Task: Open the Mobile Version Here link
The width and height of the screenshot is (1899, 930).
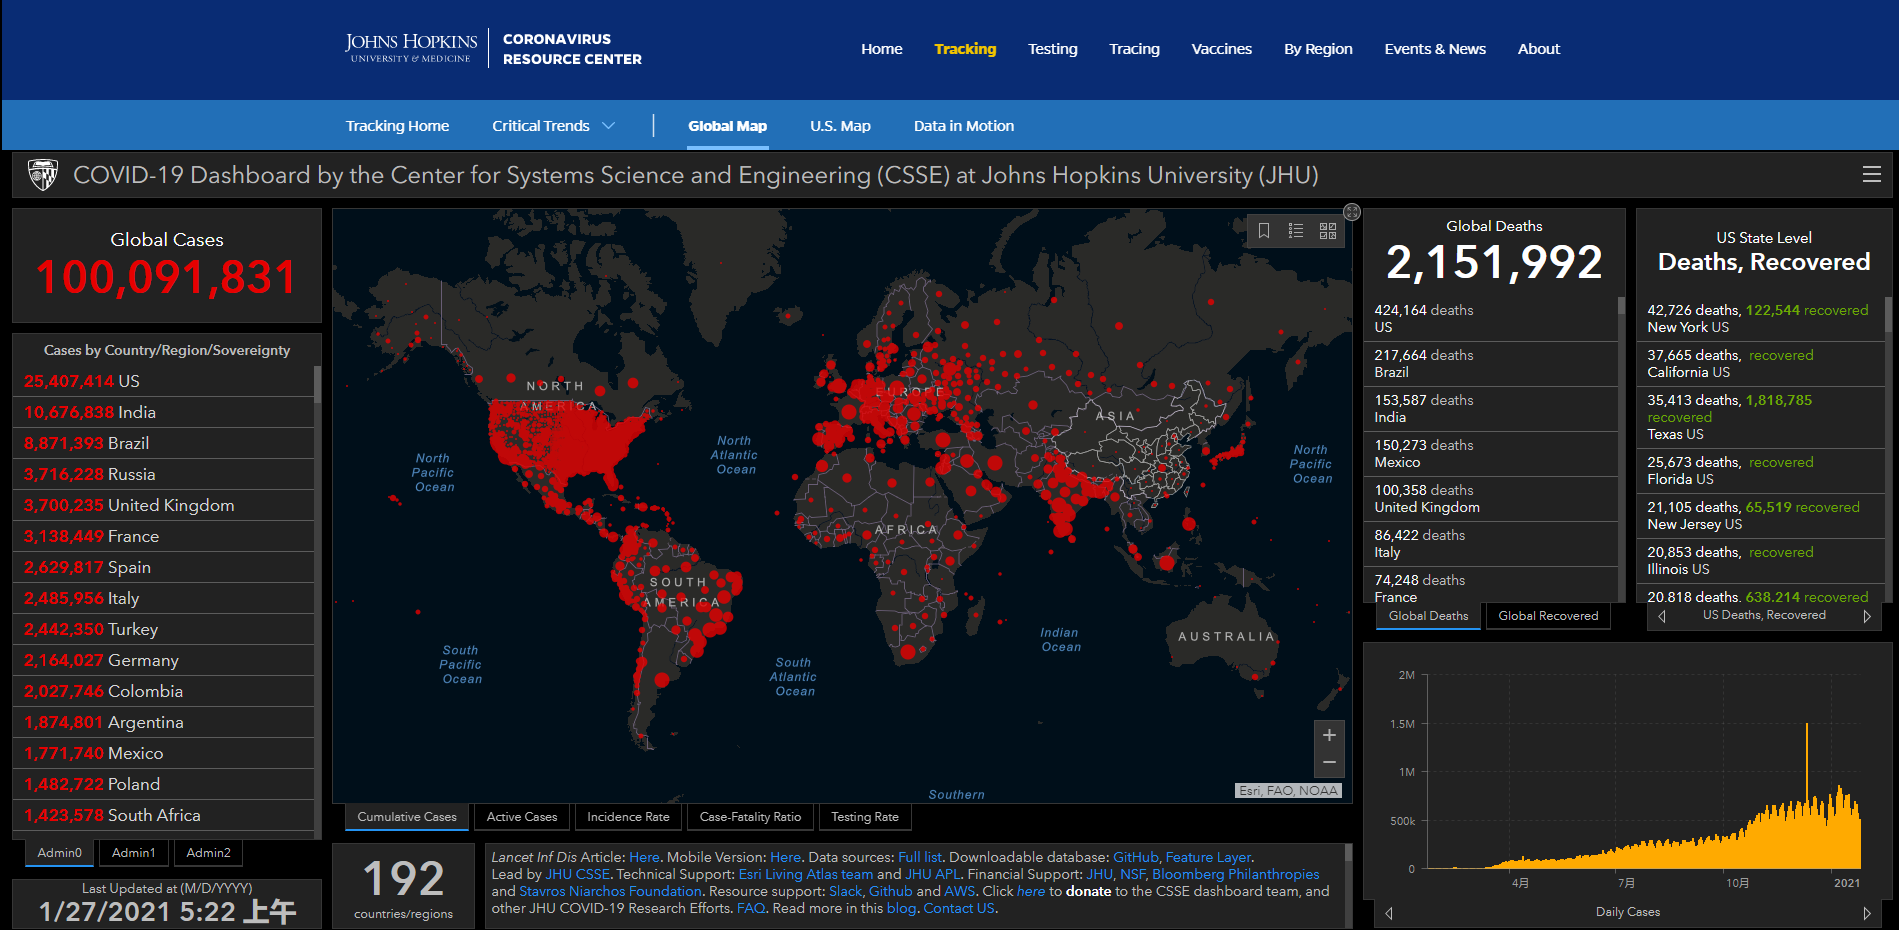Action: pos(785,857)
